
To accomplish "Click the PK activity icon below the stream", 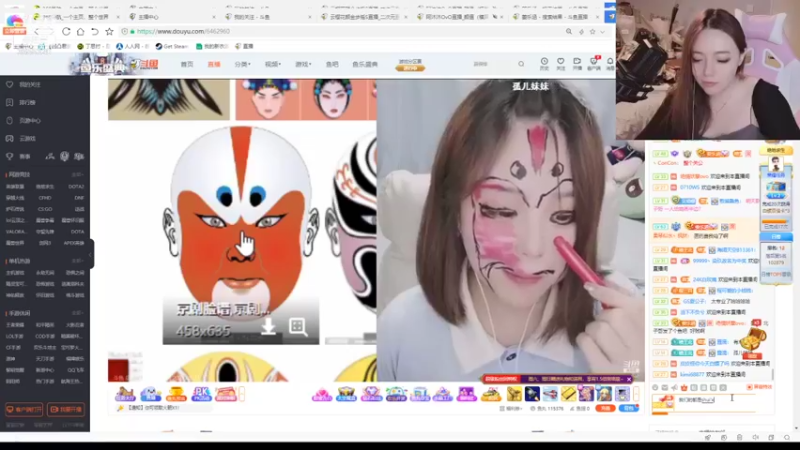I will [x=201, y=394].
